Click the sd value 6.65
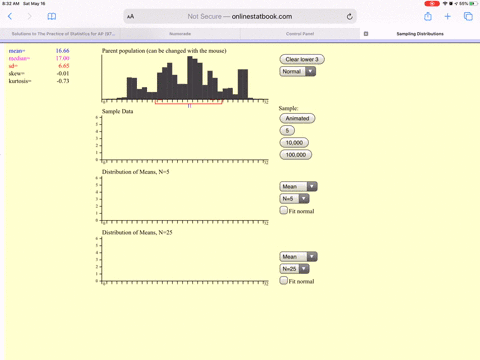 click(64, 66)
